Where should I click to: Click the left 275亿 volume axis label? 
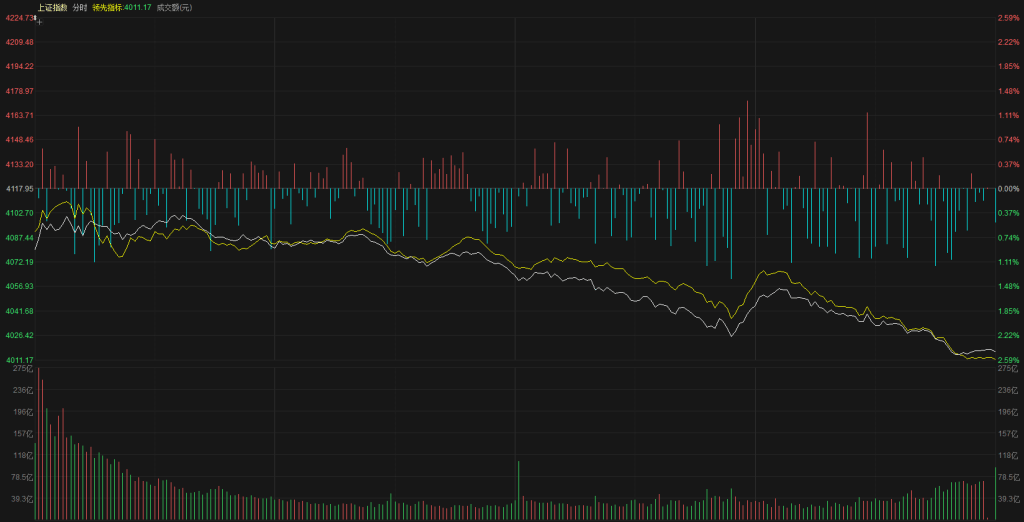click(x=22, y=369)
